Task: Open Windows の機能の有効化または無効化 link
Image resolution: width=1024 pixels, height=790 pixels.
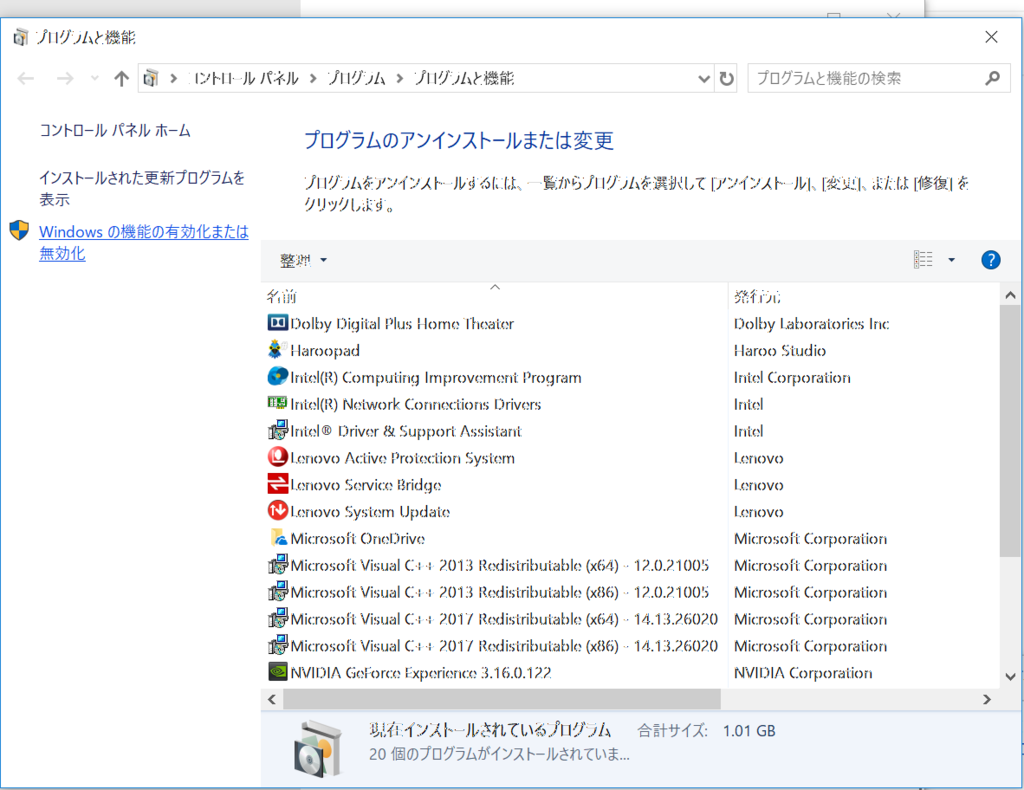Action: 144,242
